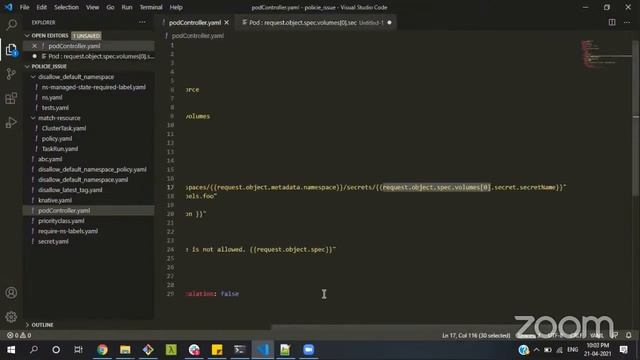Image resolution: width=640 pixels, height=360 pixels.
Task: Click the editor minimap preview
Action: pos(606,54)
